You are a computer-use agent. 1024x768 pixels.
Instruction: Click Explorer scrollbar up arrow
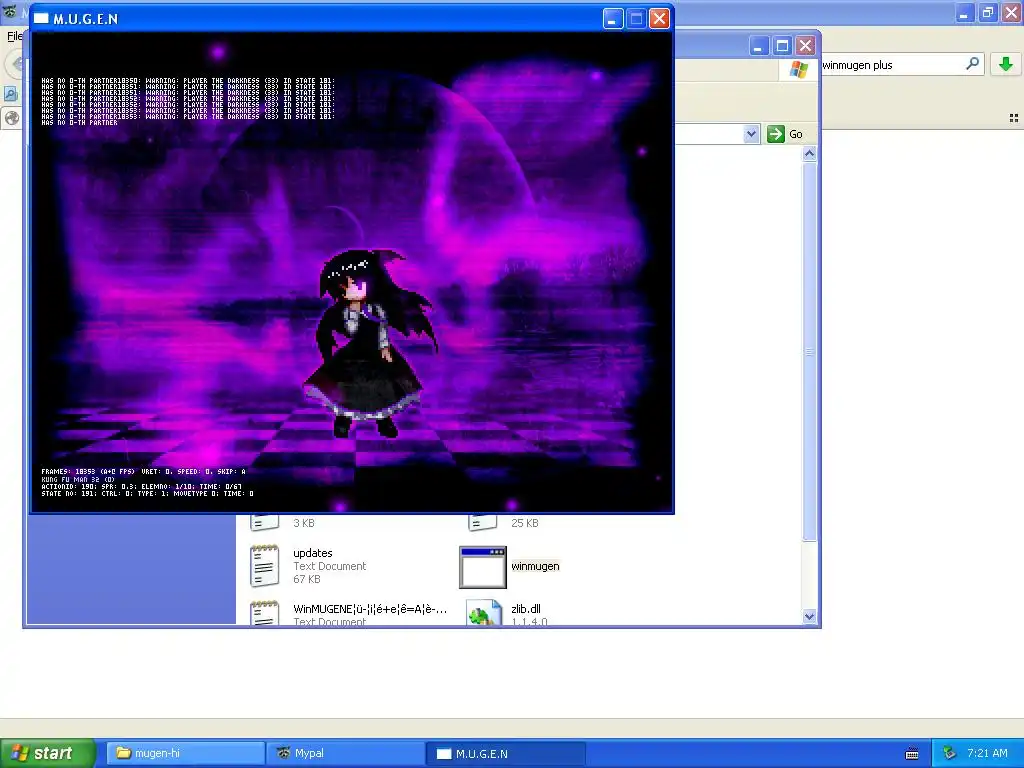pos(809,154)
